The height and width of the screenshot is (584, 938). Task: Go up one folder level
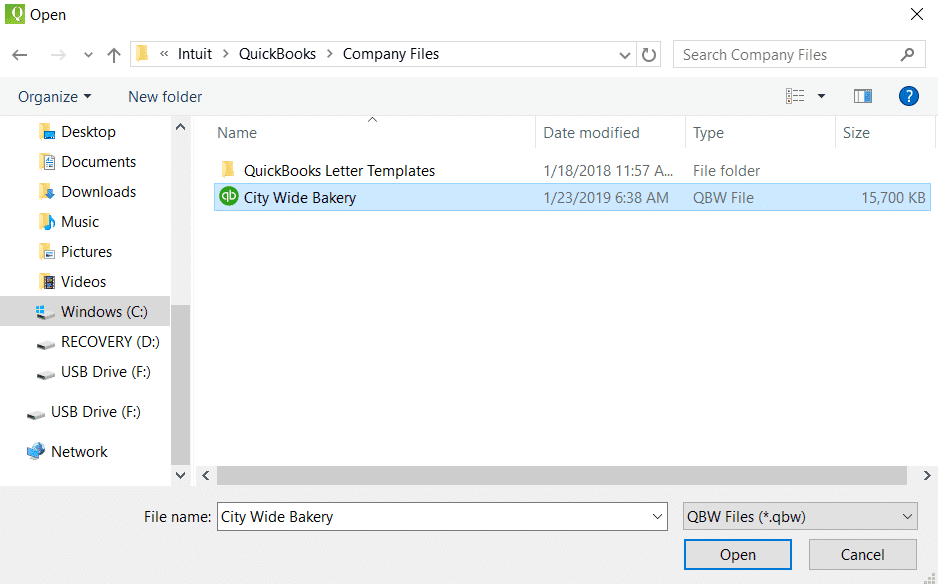pos(114,55)
